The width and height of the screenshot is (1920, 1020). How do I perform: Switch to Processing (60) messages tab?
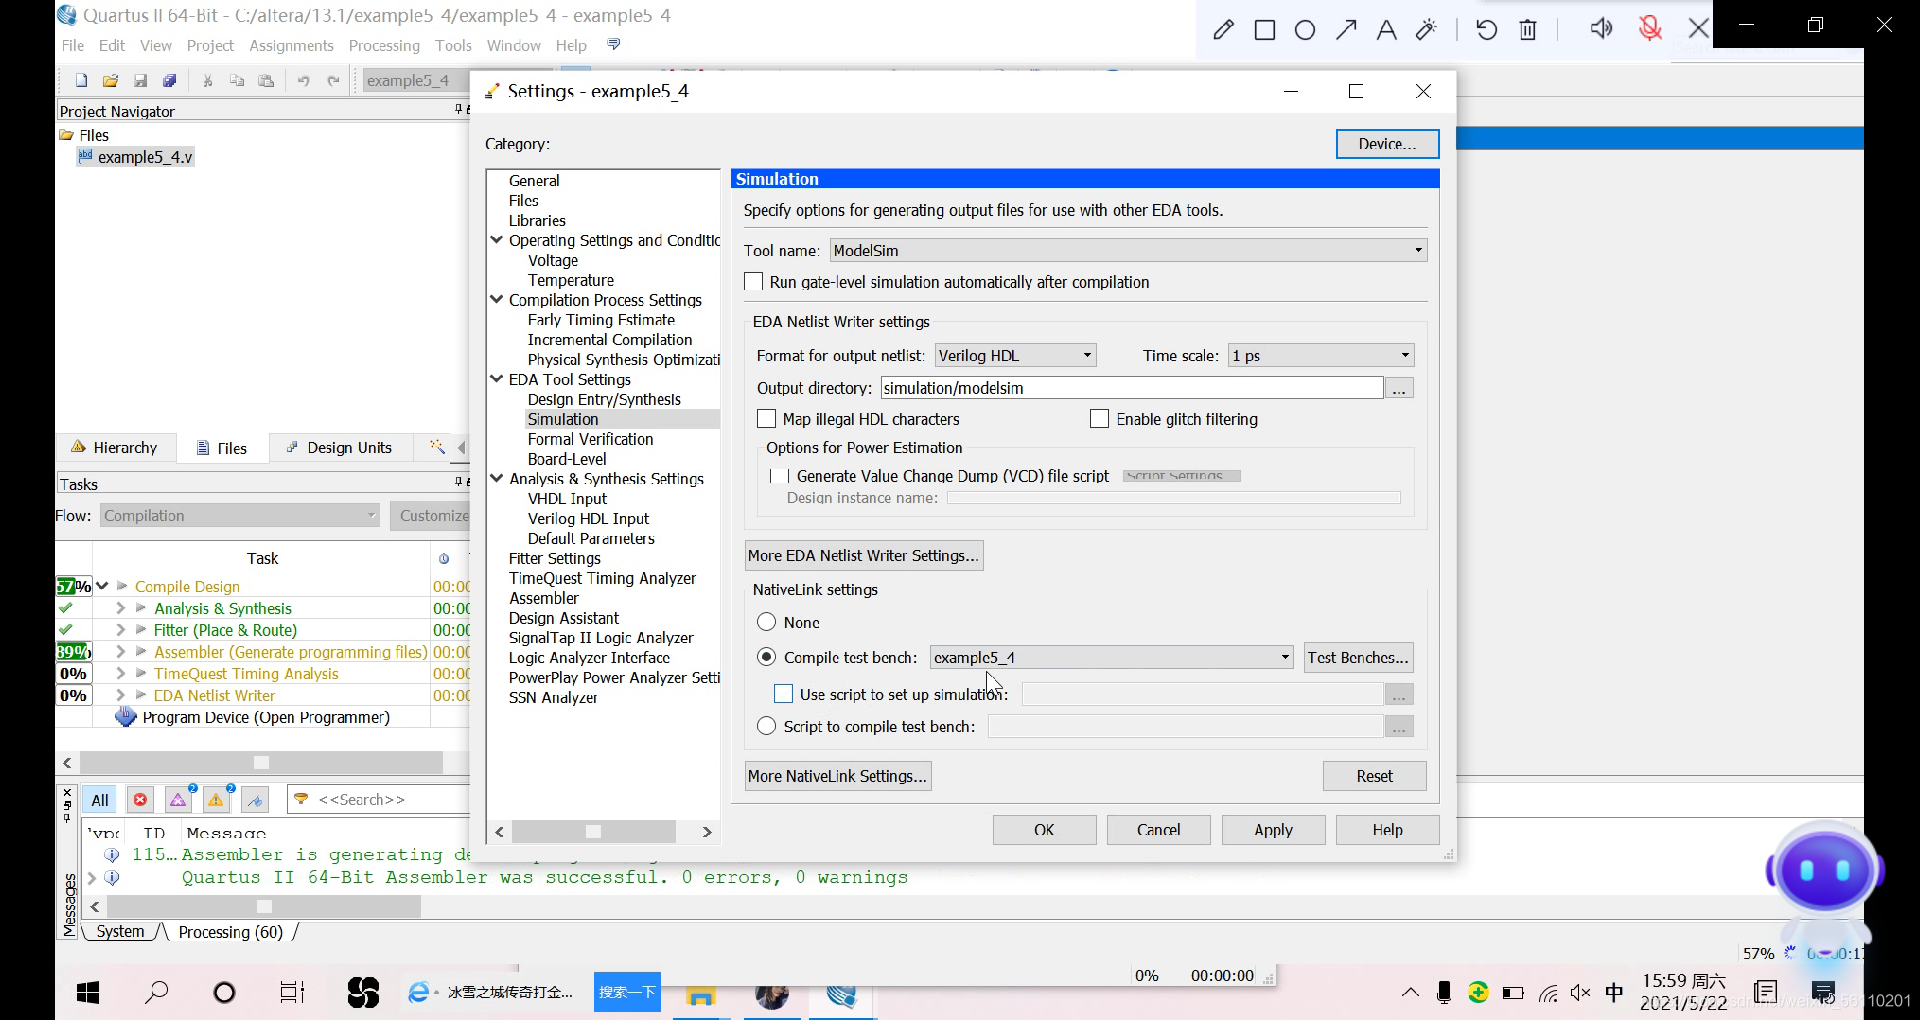[x=230, y=932]
